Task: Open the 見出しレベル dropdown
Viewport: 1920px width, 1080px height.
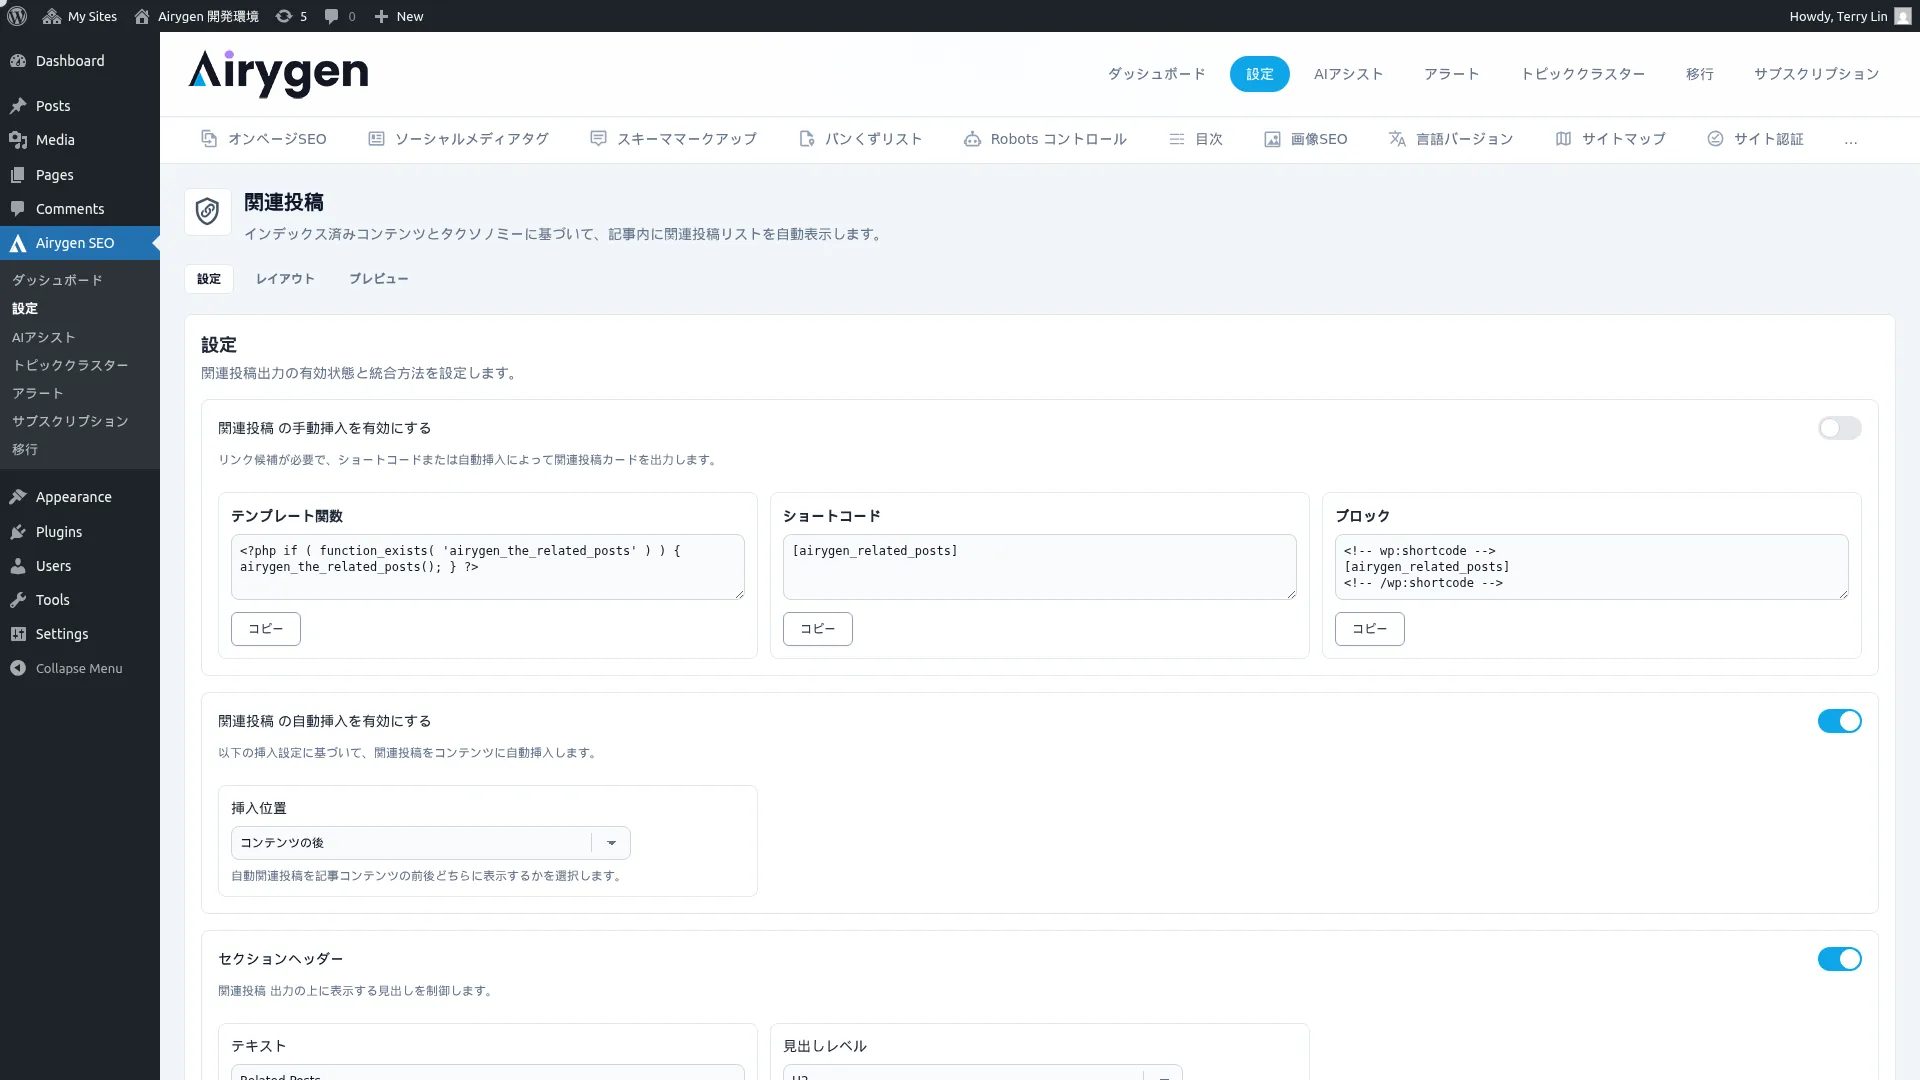Action: [x=982, y=1073]
